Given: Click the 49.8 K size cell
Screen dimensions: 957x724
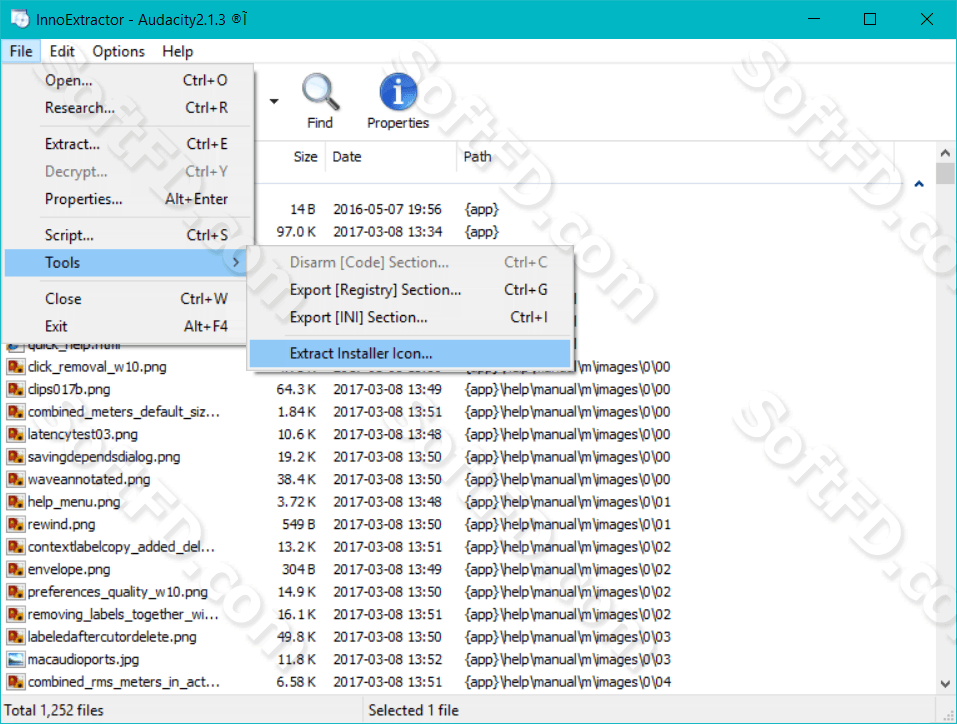Looking at the screenshot, I should tap(296, 637).
